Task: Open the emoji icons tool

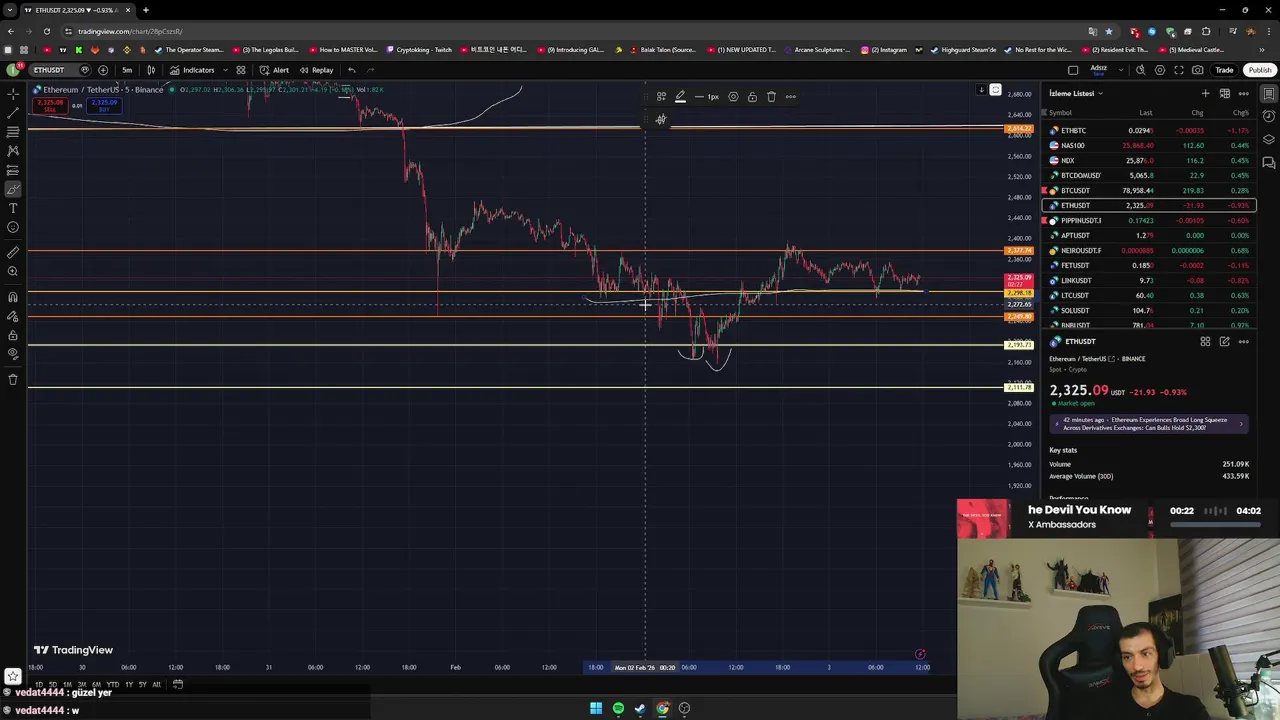Action: coord(13,227)
